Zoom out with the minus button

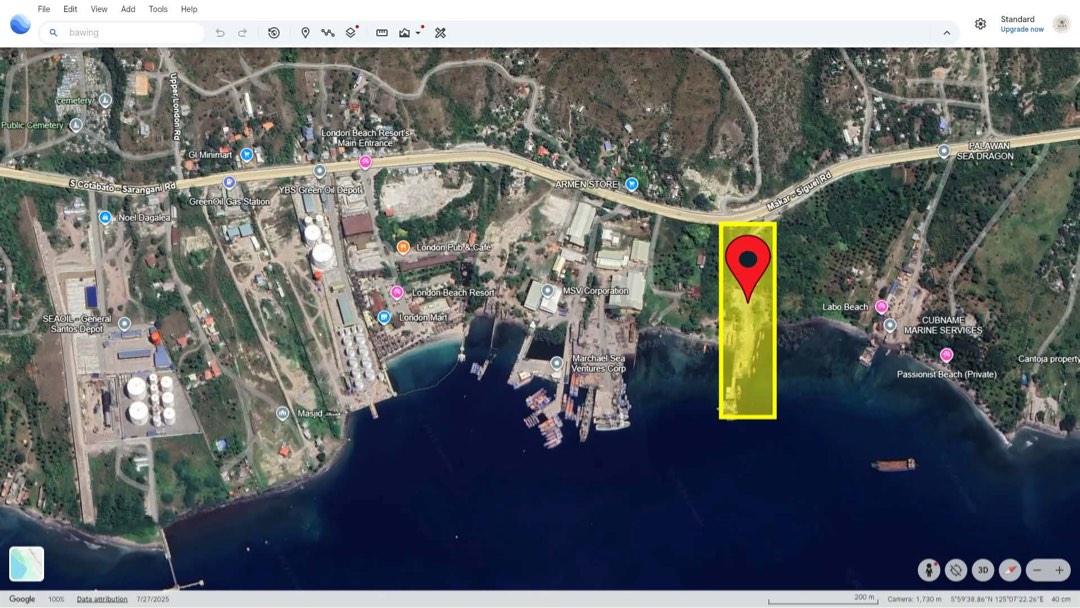click(x=1037, y=569)
